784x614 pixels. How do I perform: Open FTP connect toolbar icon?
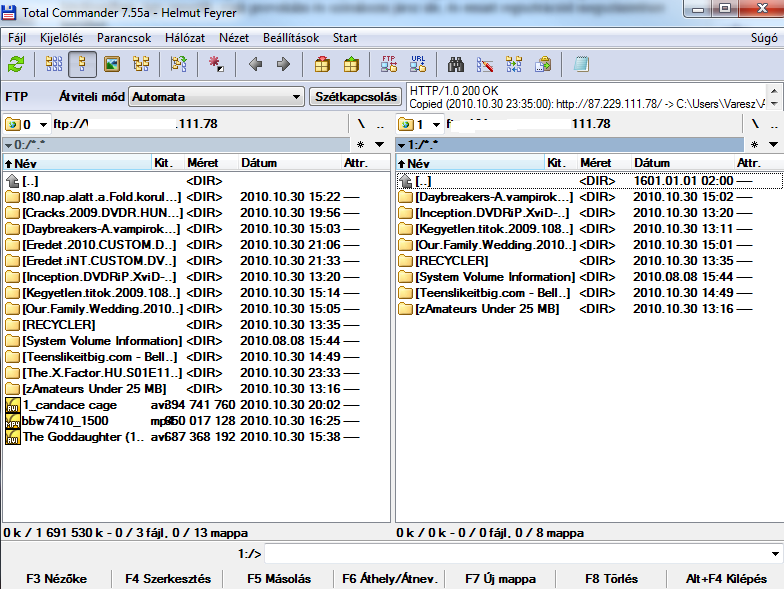(x=389, y=64)
